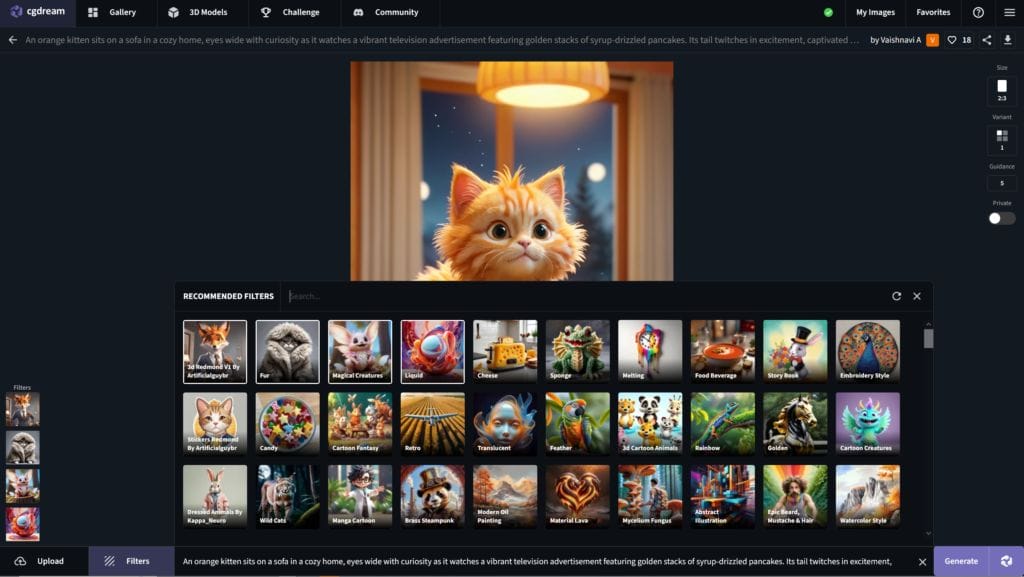Click the filters panel vertical scrollbar thumb
Screen dimensions: 1024x577
point(928,338)
